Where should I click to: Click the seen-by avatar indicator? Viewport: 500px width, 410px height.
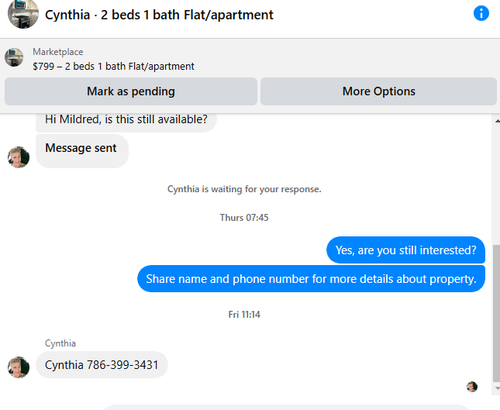[x=472, y=387]
